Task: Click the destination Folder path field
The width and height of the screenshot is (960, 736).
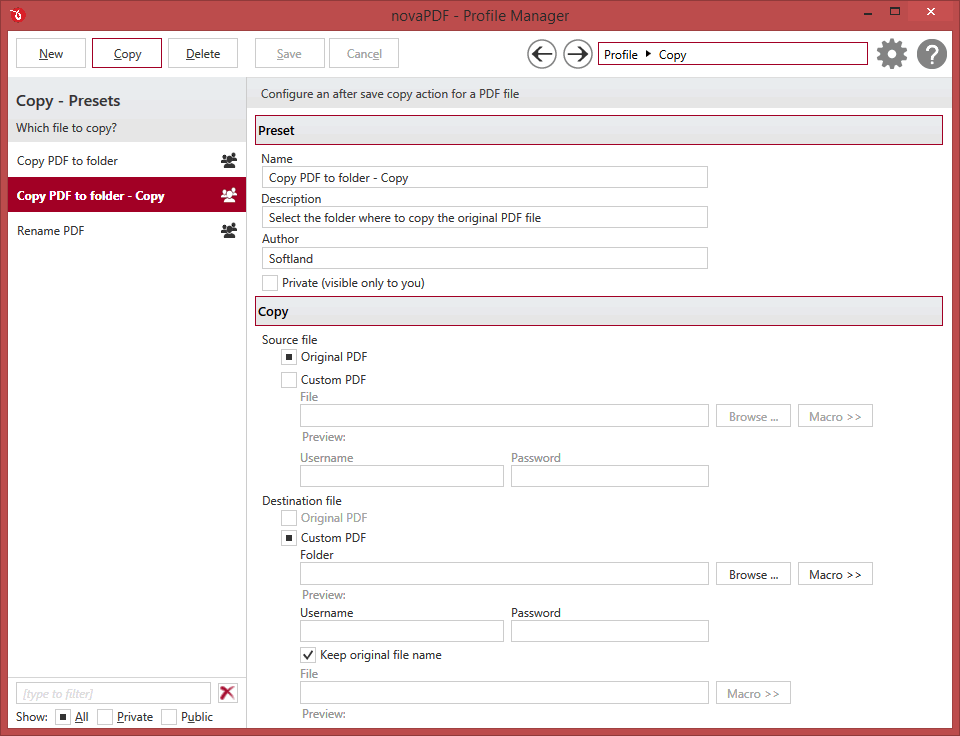Action: point(504,574)
